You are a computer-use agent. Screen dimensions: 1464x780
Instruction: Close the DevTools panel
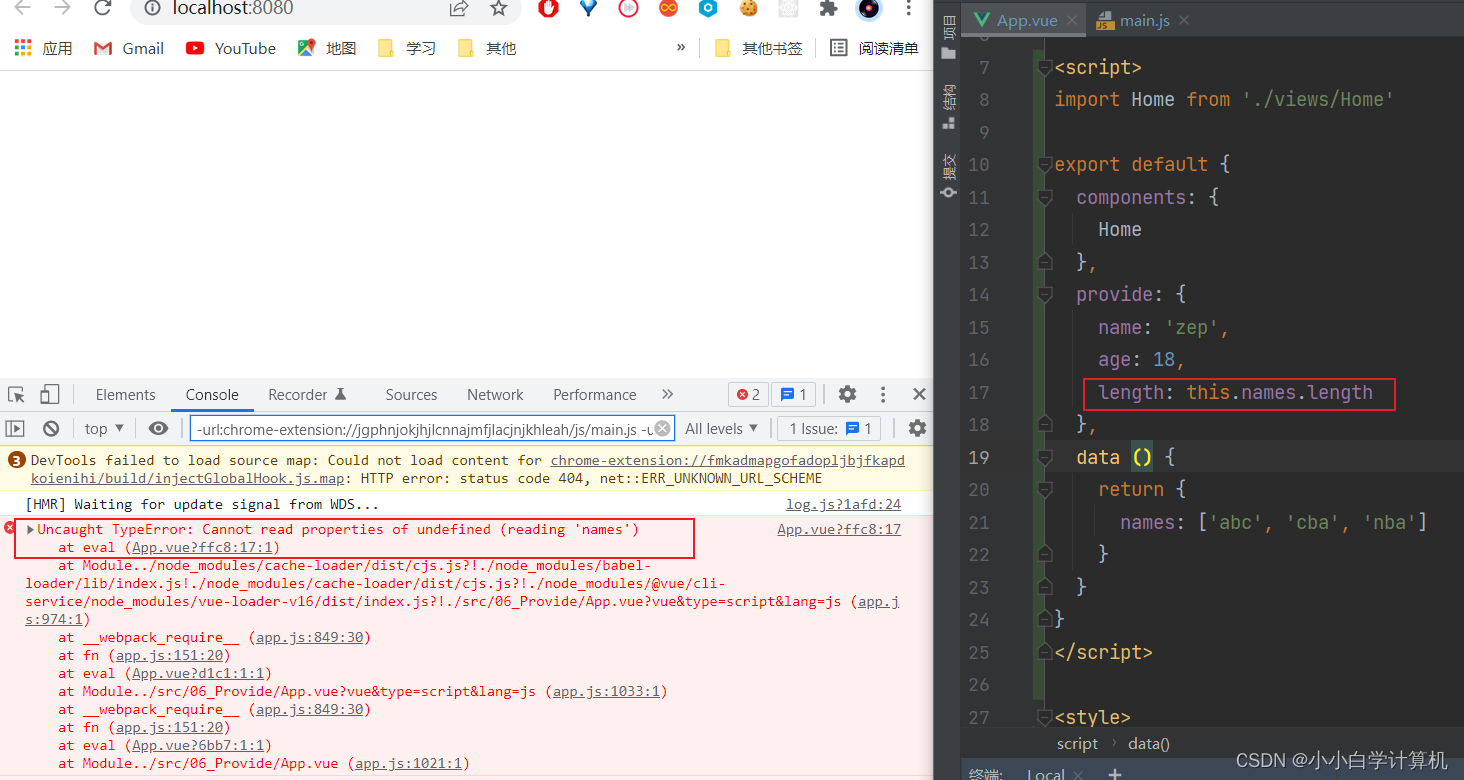pos(919,395)
